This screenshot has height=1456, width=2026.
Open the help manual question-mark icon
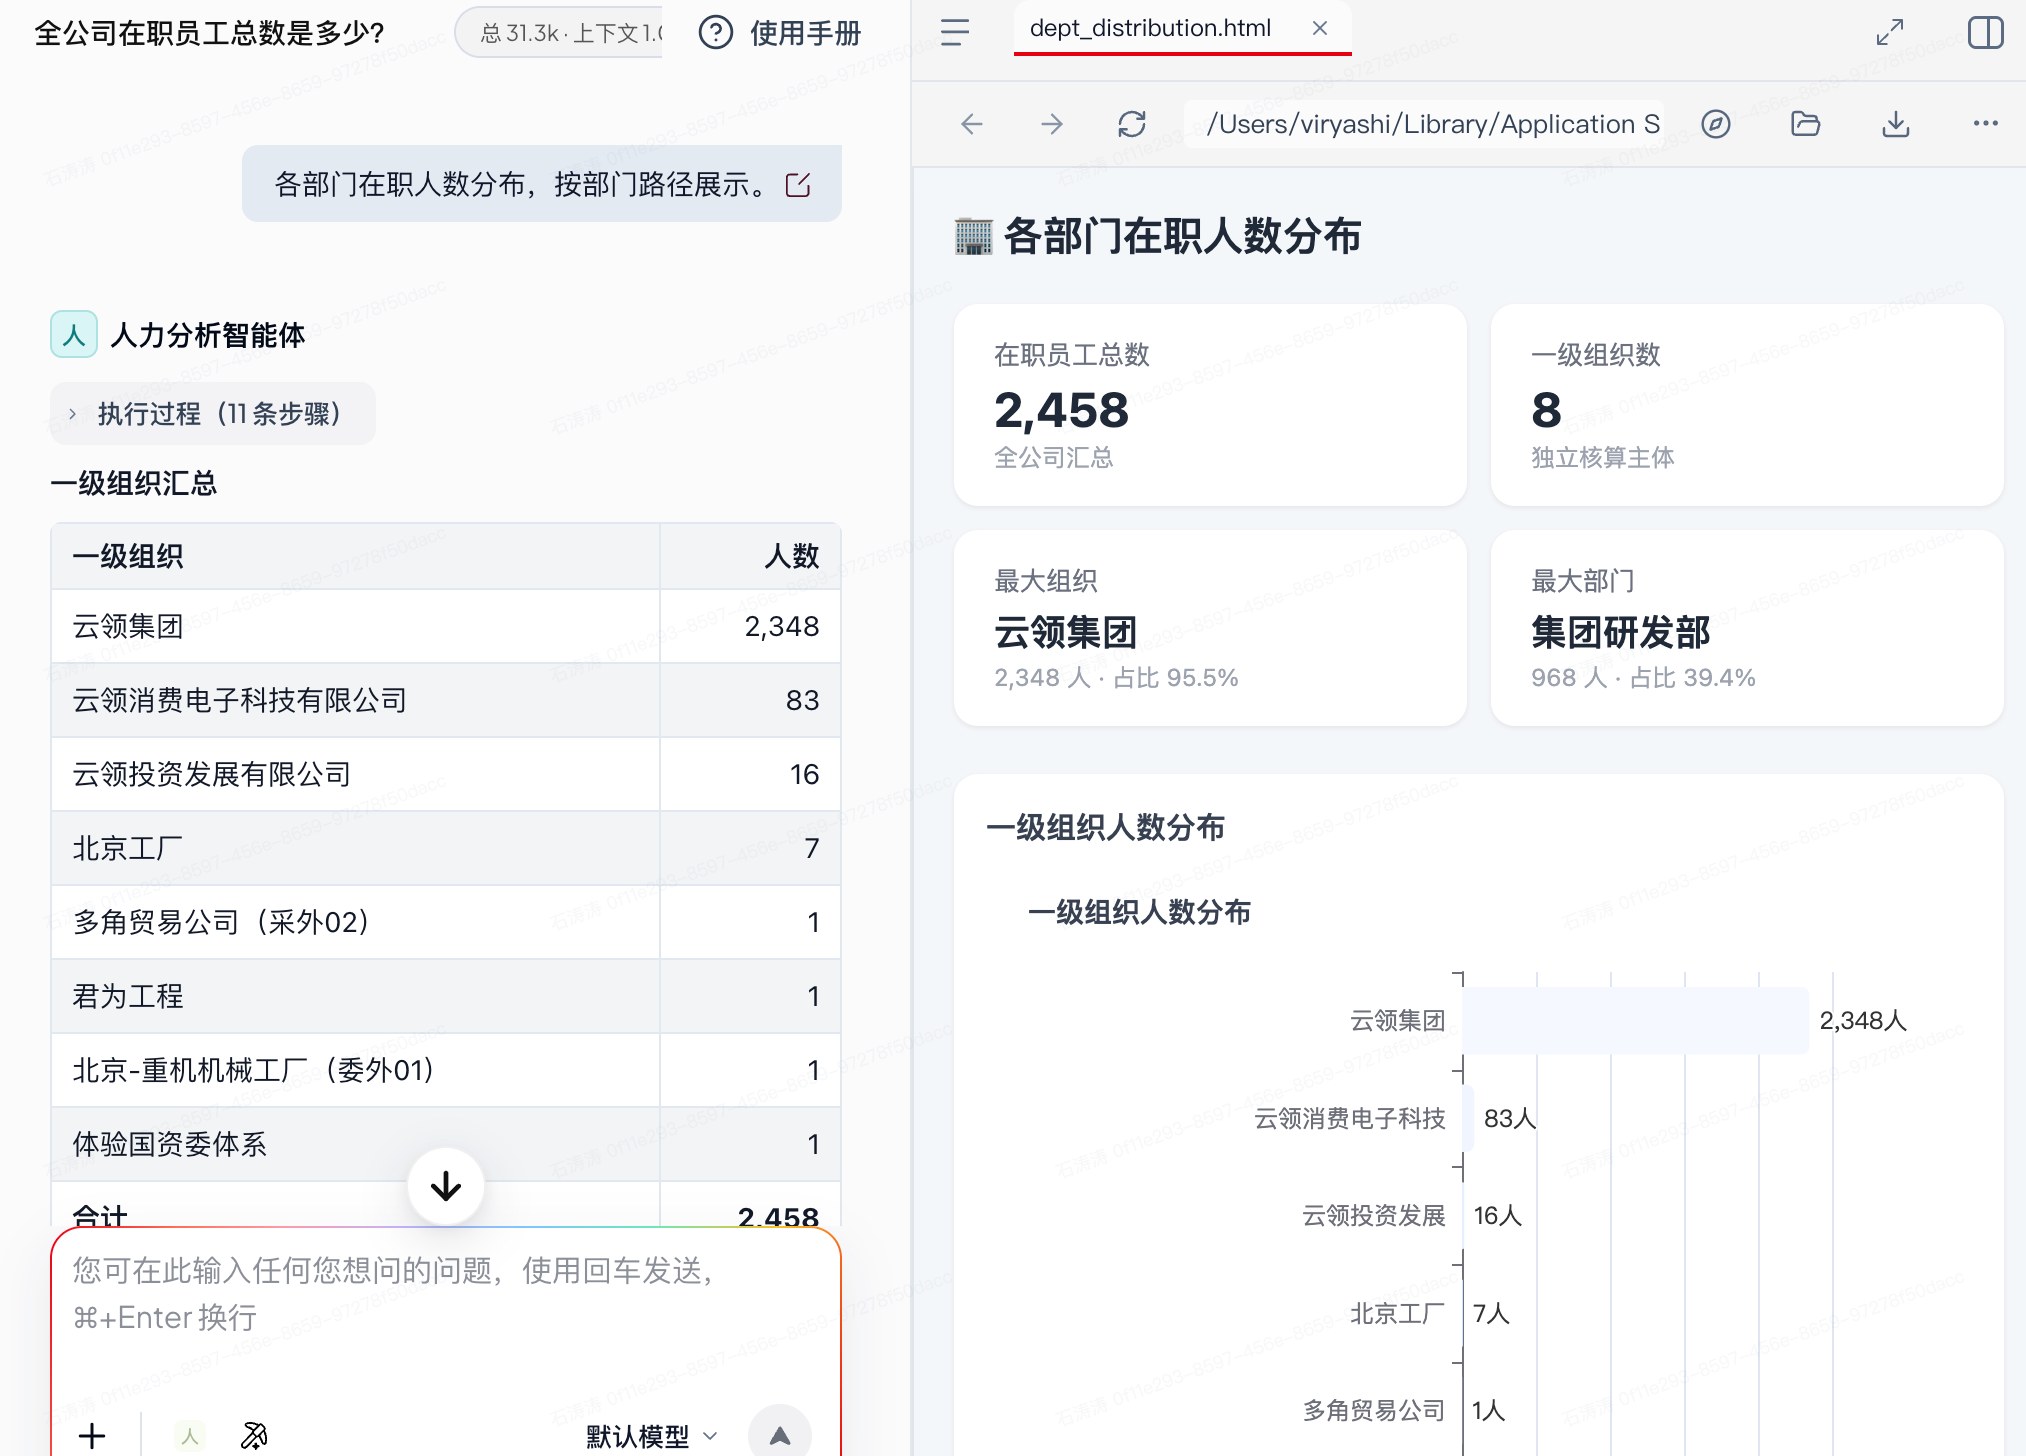[715, 33]
